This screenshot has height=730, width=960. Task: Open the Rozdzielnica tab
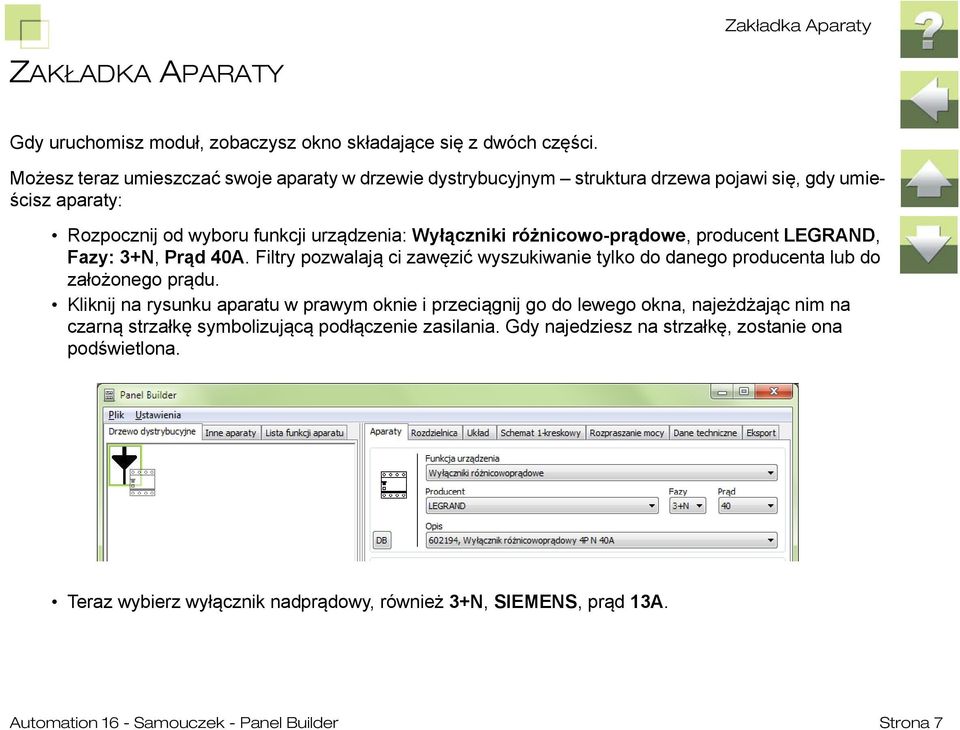[x=434, y=432]
